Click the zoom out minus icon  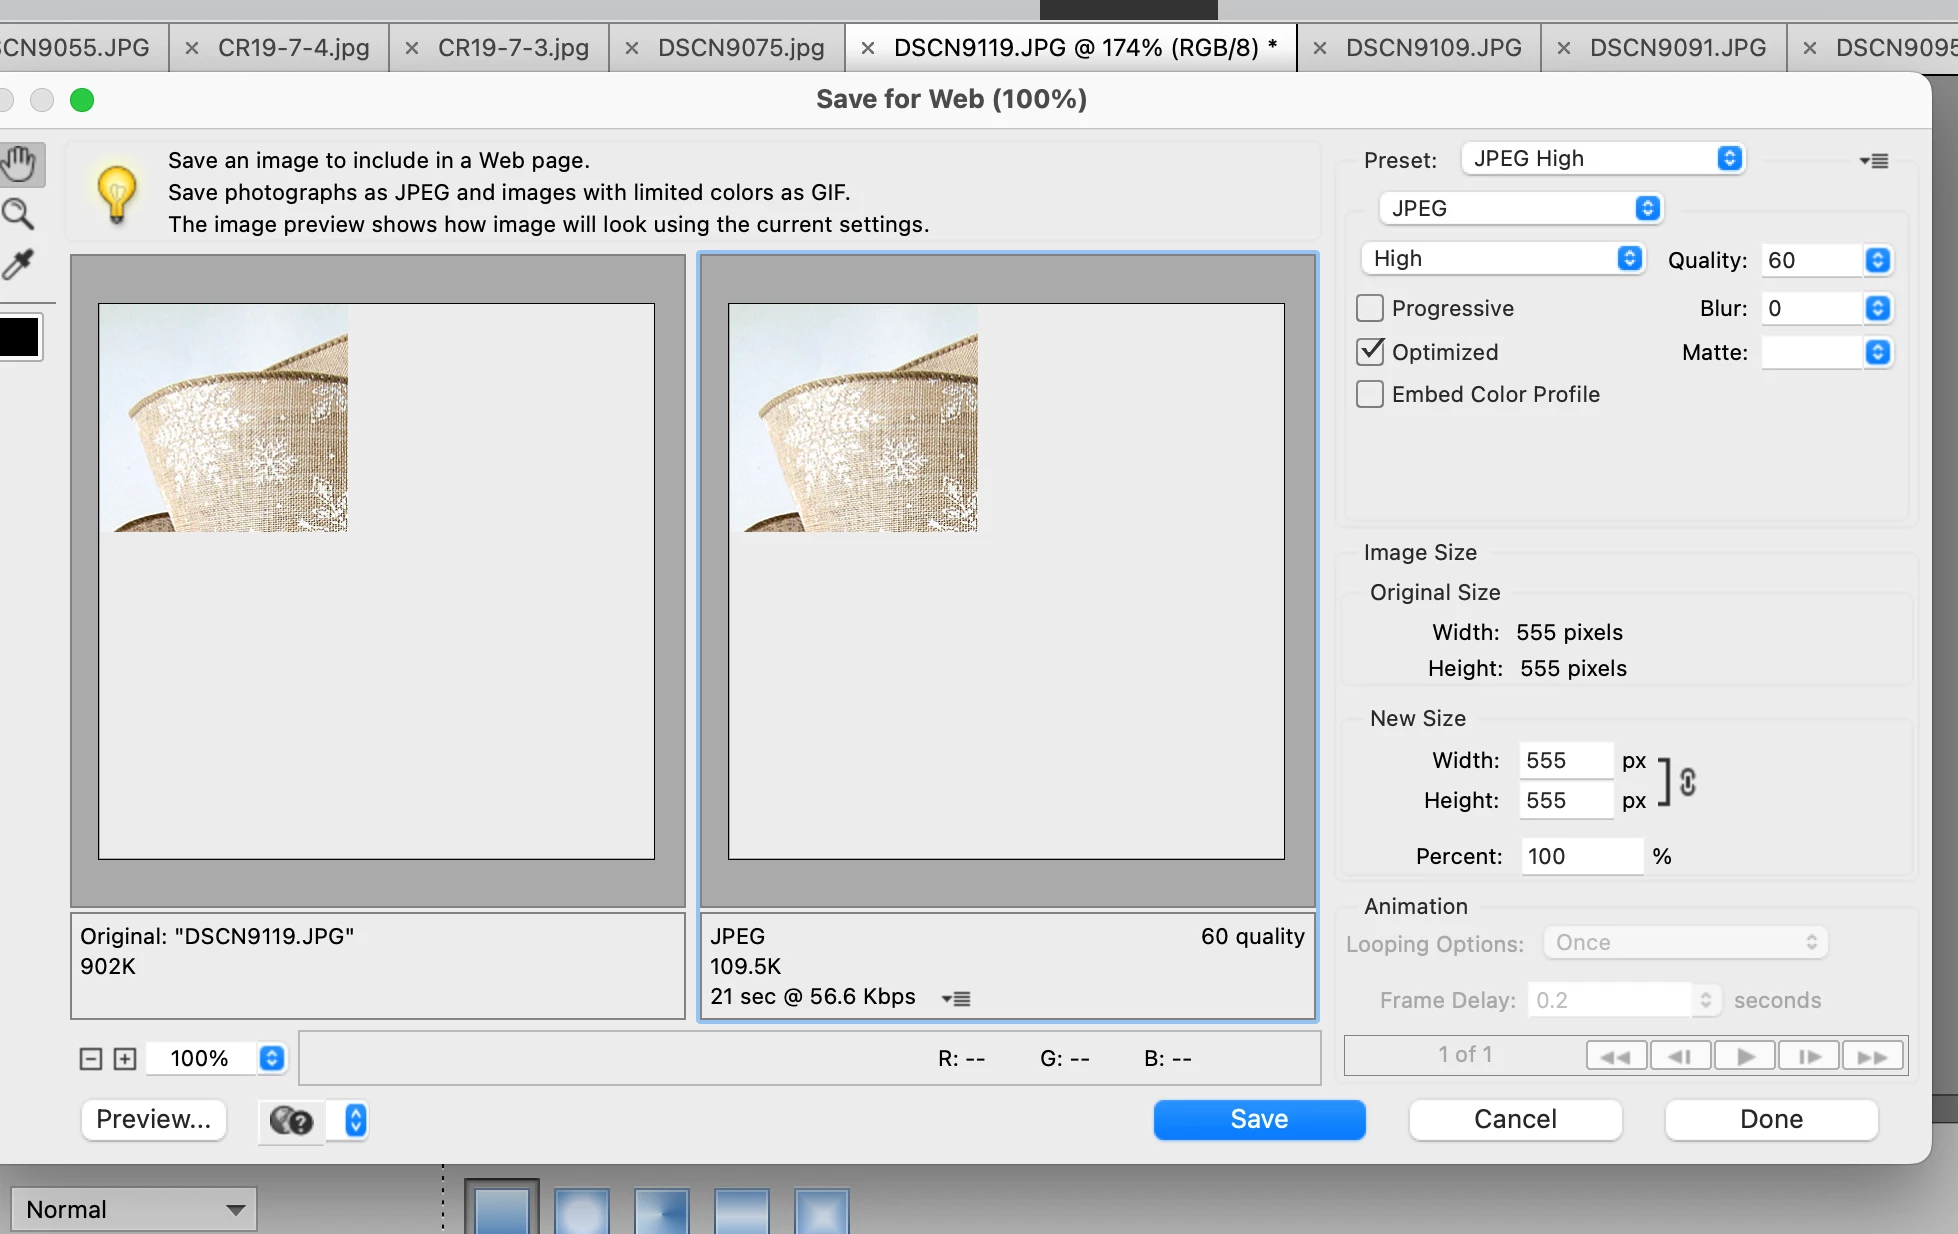[91, 1059]
